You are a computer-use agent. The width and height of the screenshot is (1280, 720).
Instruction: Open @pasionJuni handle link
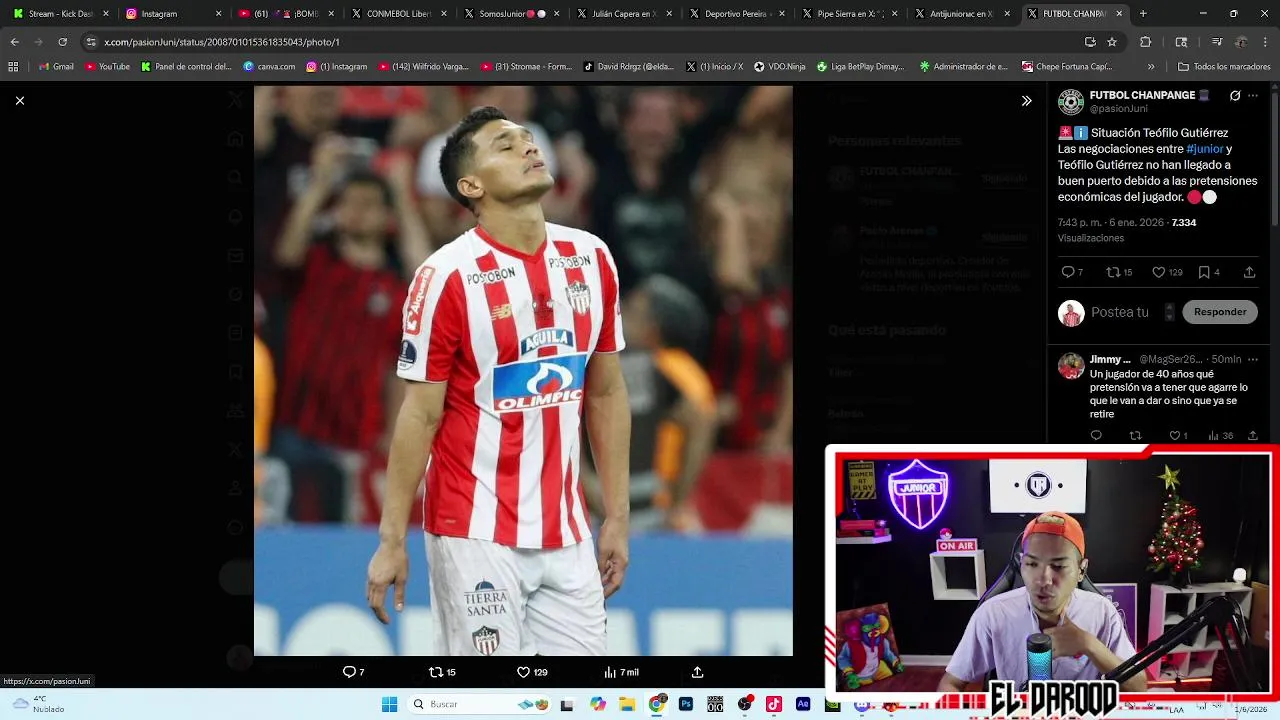[1119, 108]
